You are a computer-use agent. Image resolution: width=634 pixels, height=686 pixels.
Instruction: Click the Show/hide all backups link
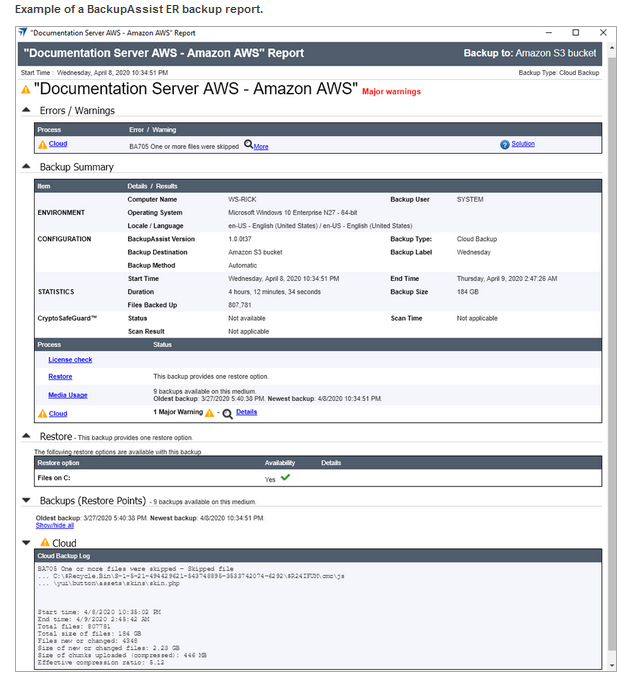(x=62, y=525)
